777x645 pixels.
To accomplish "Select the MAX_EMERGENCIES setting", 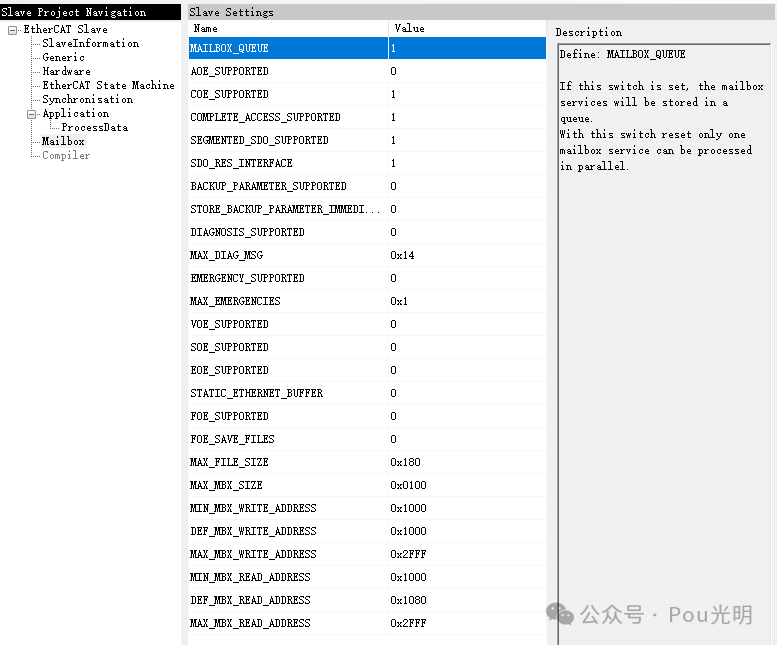I will [367, 301].
